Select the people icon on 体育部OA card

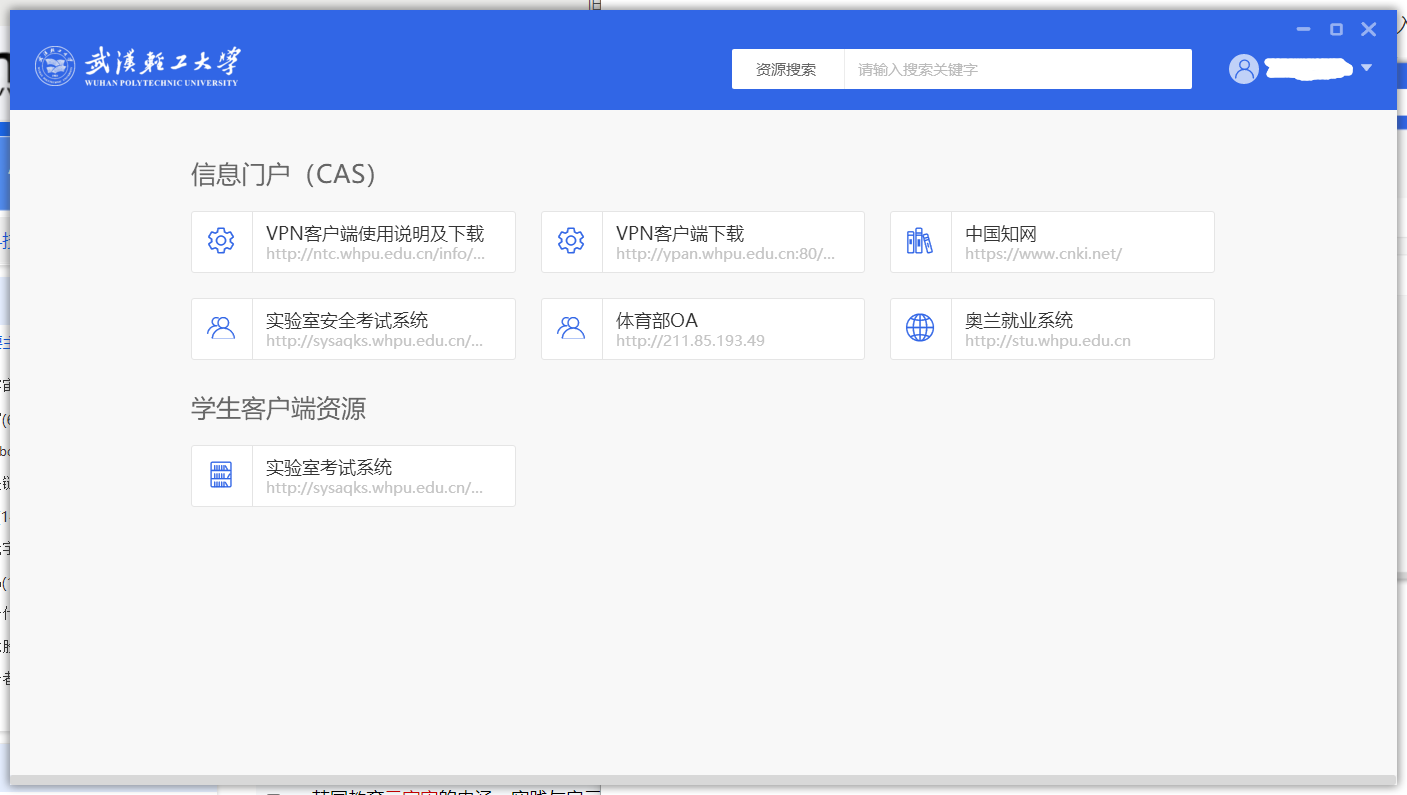571,328
